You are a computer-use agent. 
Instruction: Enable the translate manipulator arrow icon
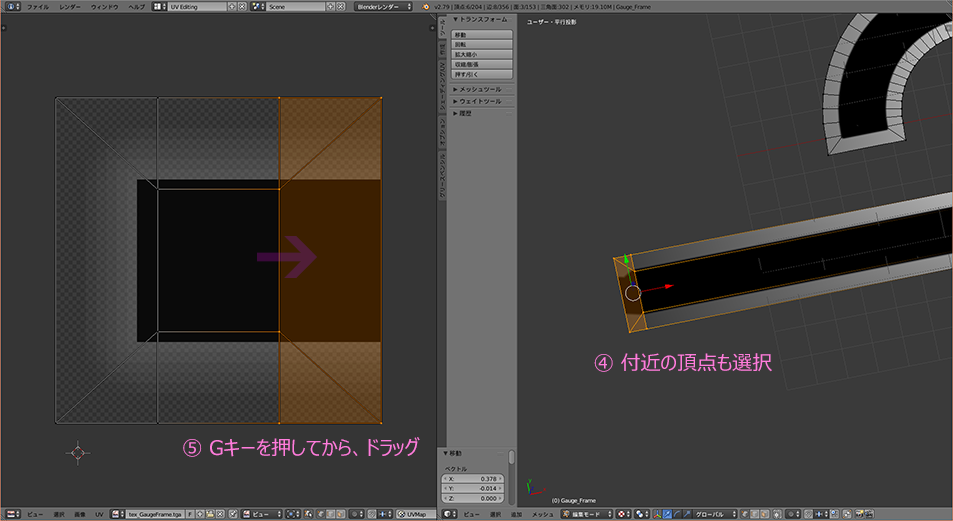[667, 514]
